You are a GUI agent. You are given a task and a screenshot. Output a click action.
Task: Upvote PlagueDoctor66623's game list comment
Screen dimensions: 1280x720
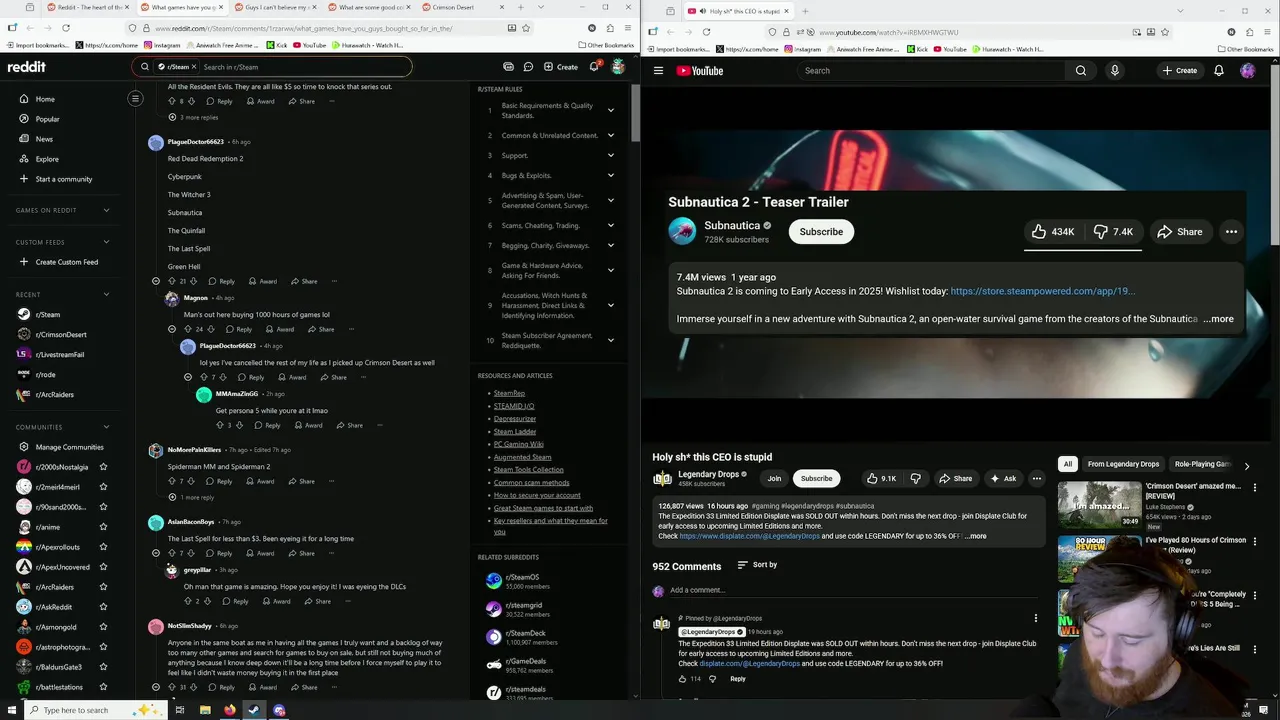pyautogui.click(x=172, y=281)
